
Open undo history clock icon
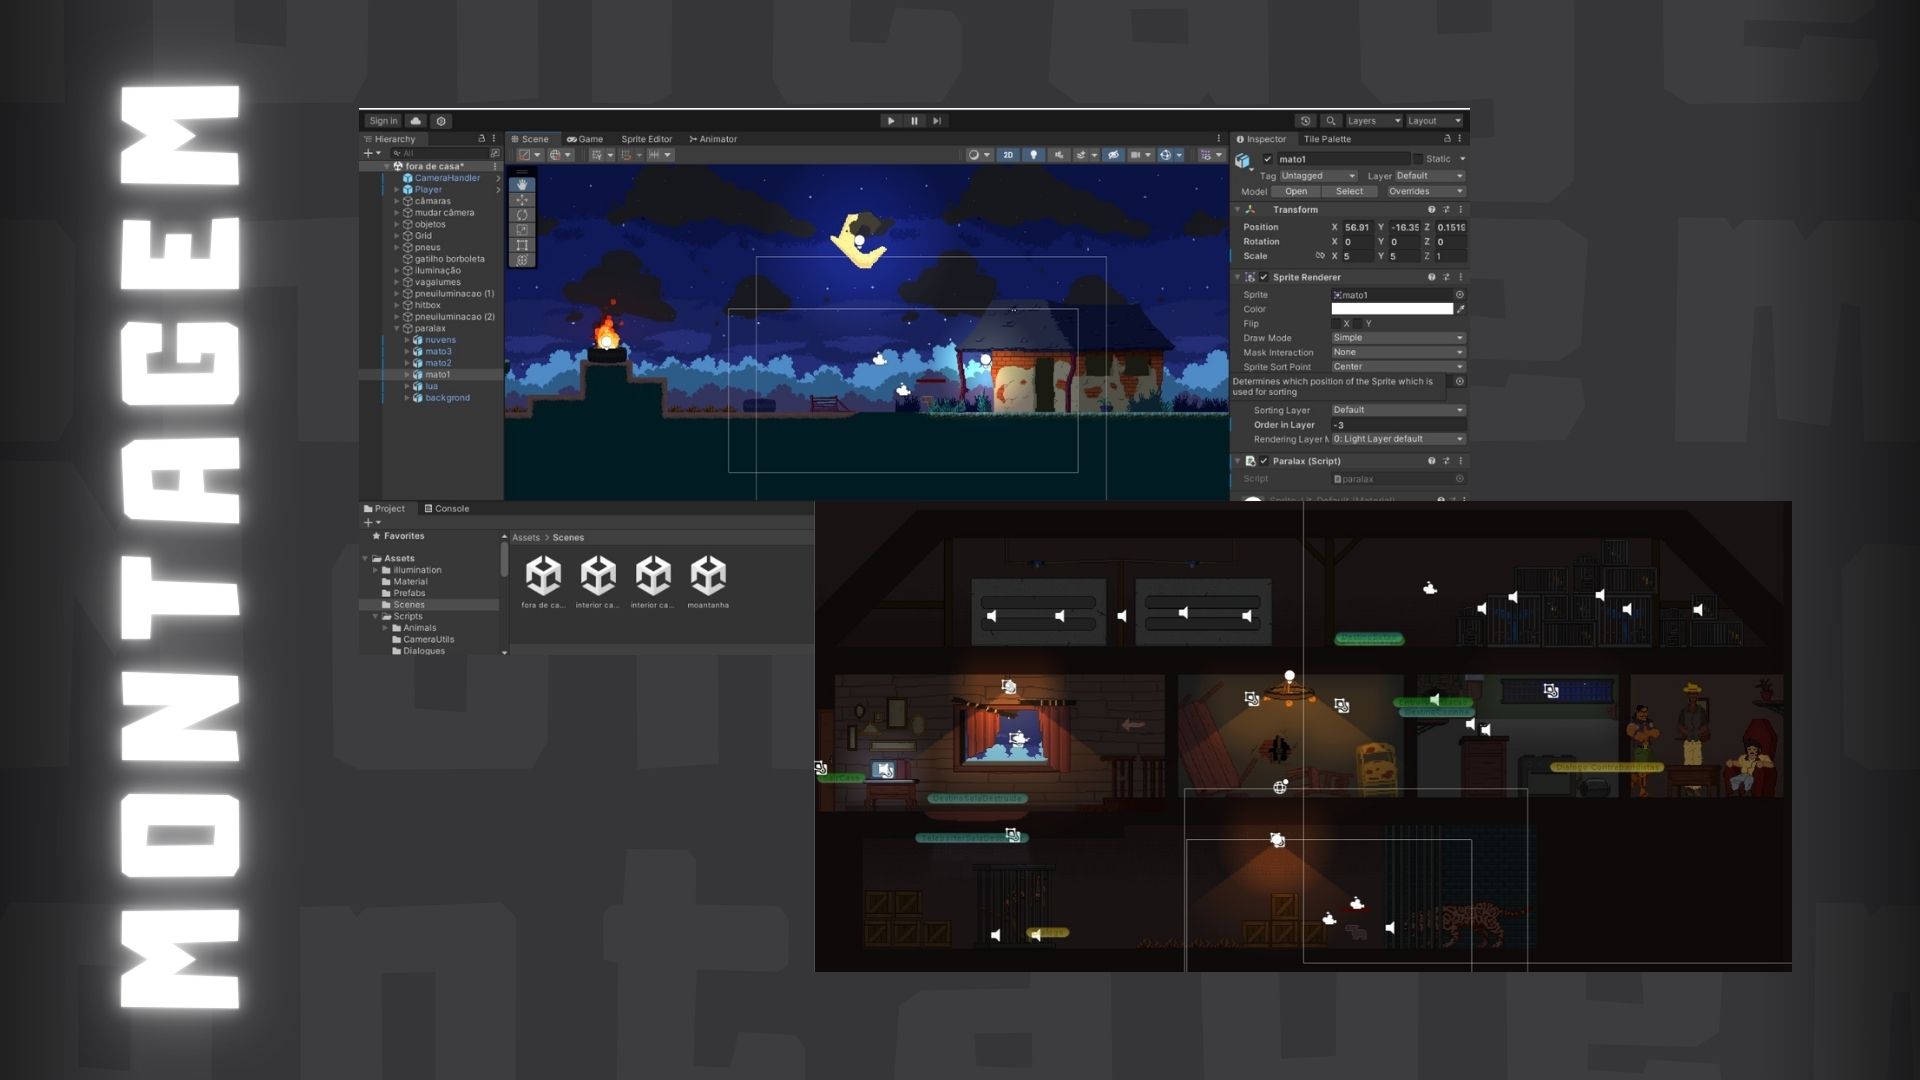(x=1305, y=121)
